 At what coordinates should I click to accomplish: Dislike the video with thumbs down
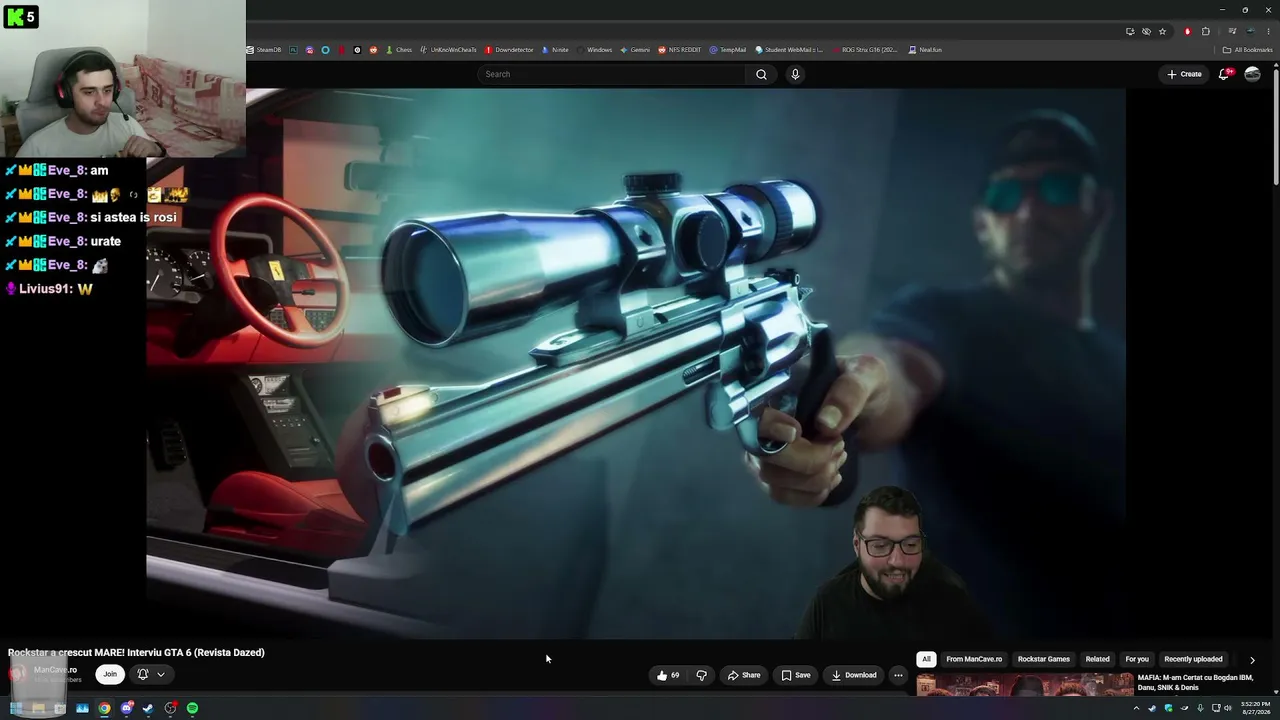[701, 675]
